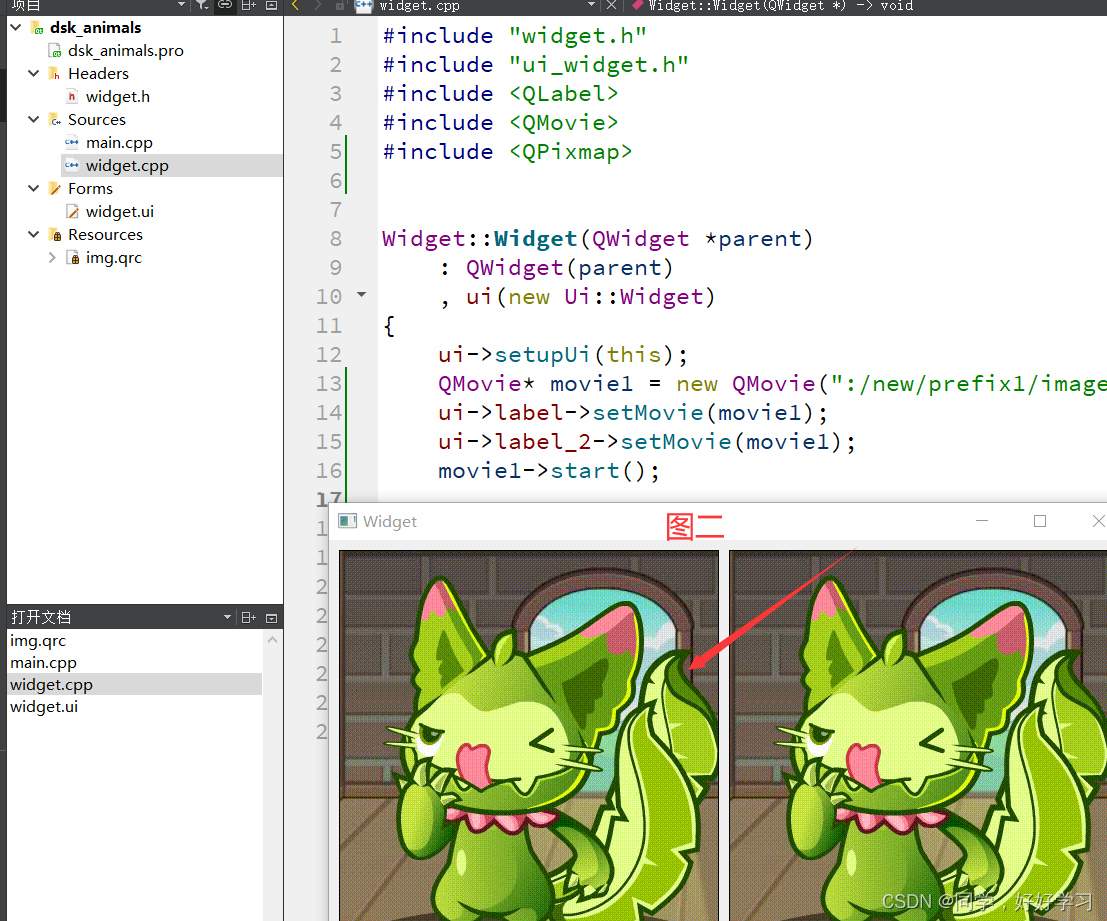
Task: Go back with the yellow arrow
Action: coord(296,5)
